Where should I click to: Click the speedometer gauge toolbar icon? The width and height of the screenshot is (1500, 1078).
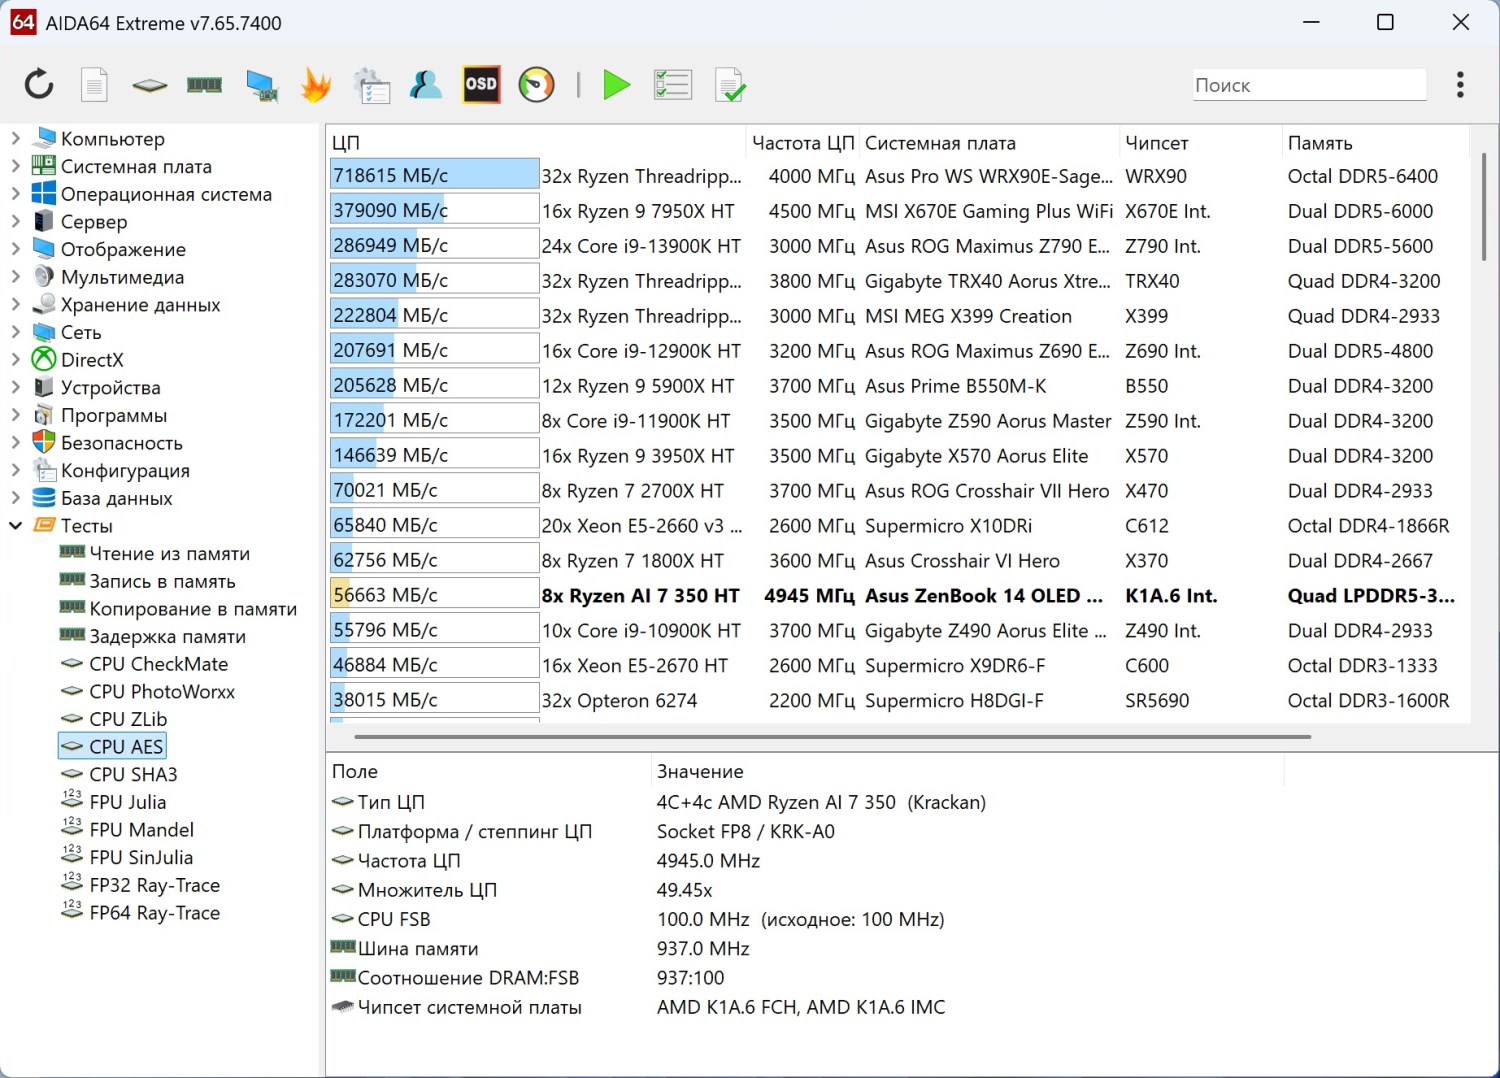(x=536, y=85)
